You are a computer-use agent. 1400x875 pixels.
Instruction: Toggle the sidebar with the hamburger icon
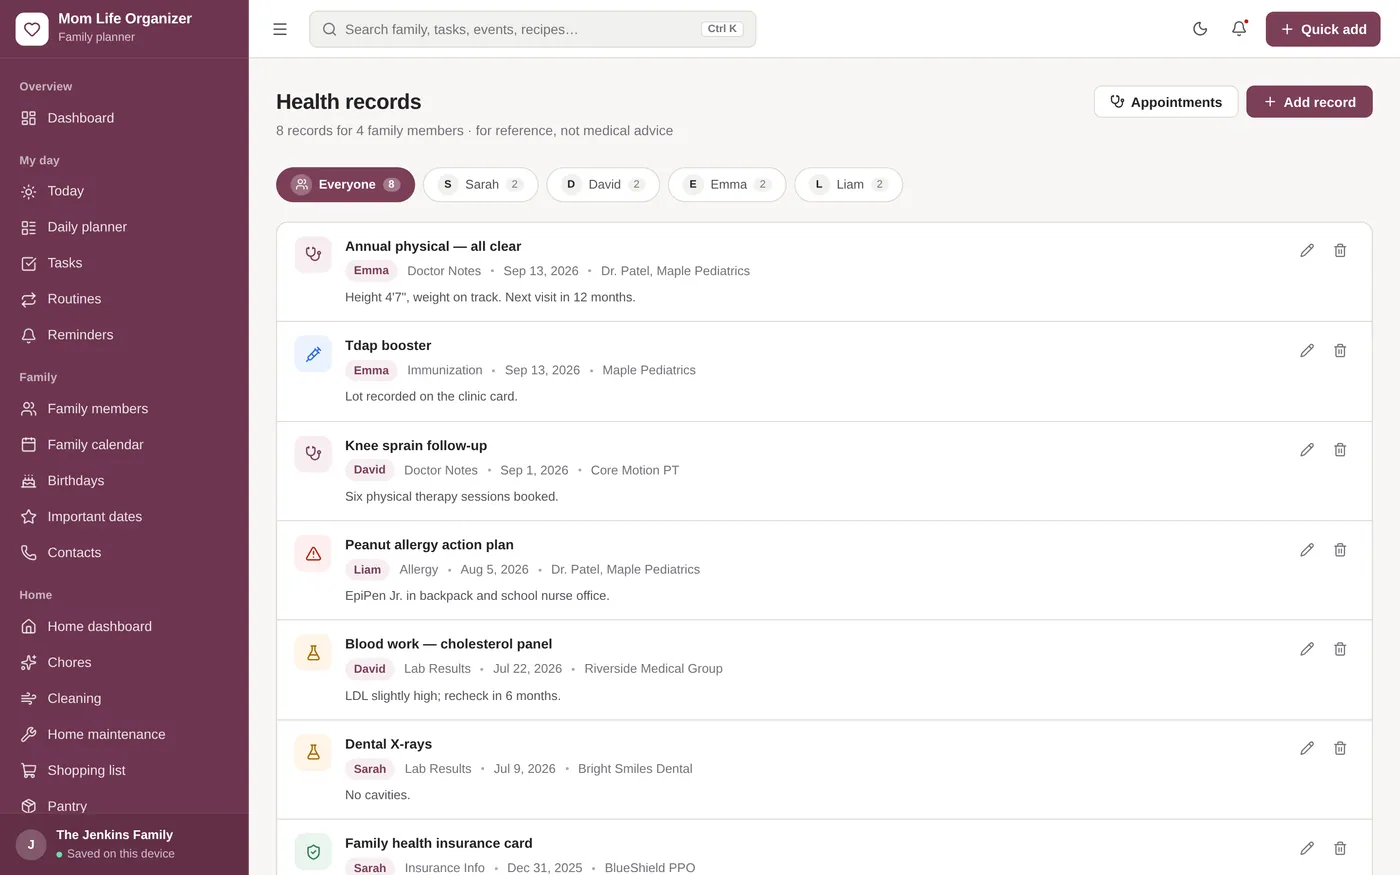280,29
